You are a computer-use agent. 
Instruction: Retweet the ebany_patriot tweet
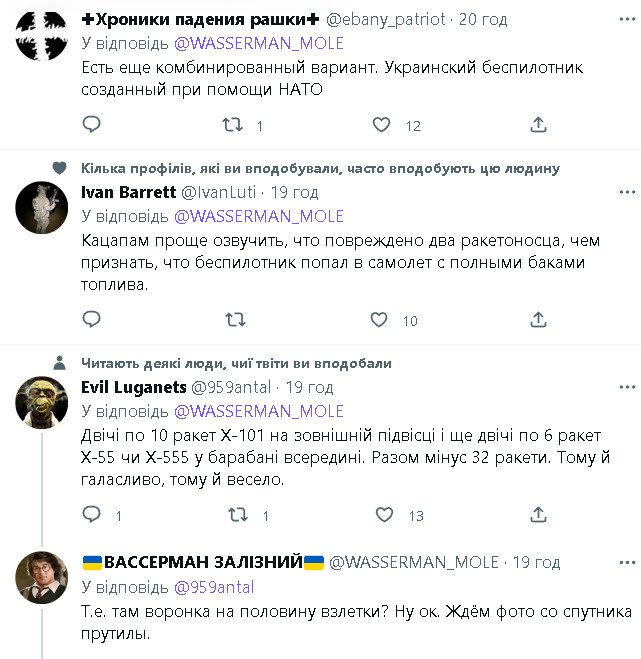(x=232, y=125)
